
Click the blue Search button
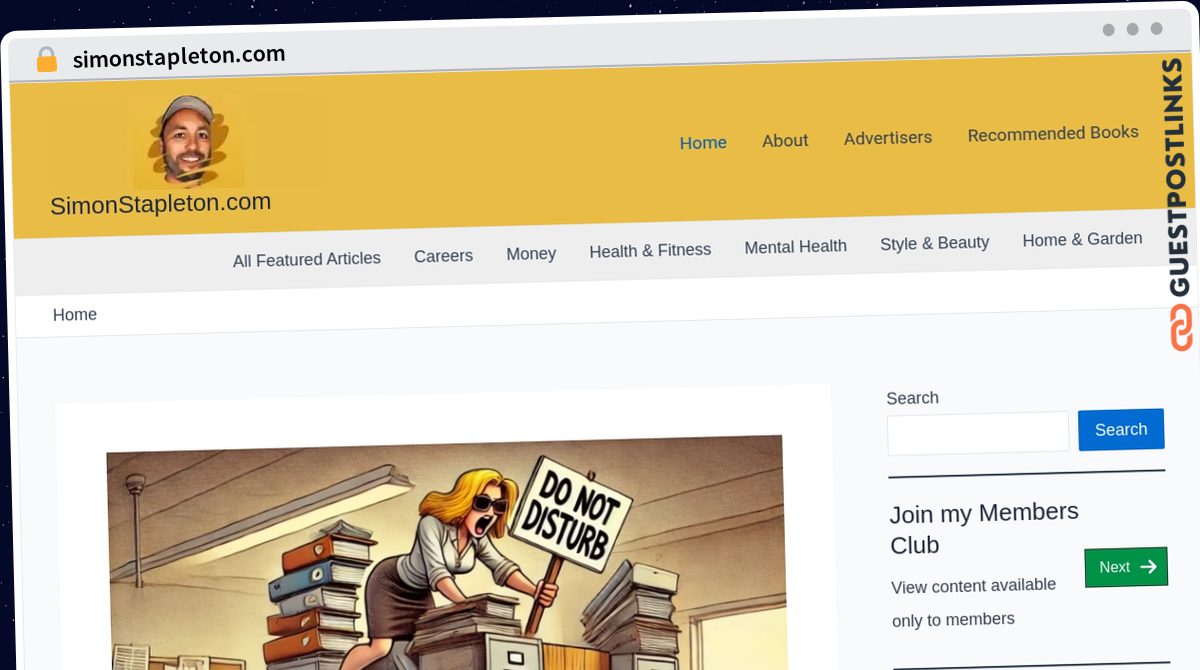click(1121, 429)
